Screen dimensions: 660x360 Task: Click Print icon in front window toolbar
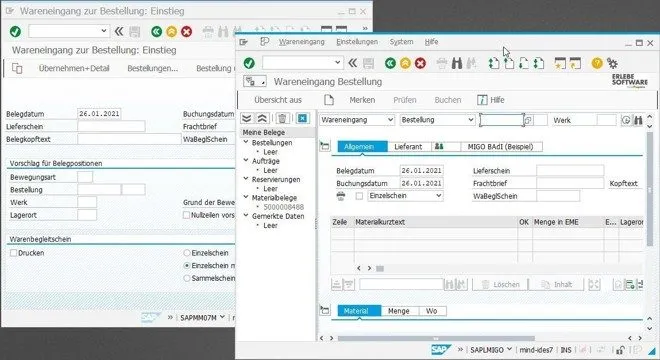pos(442,64)
